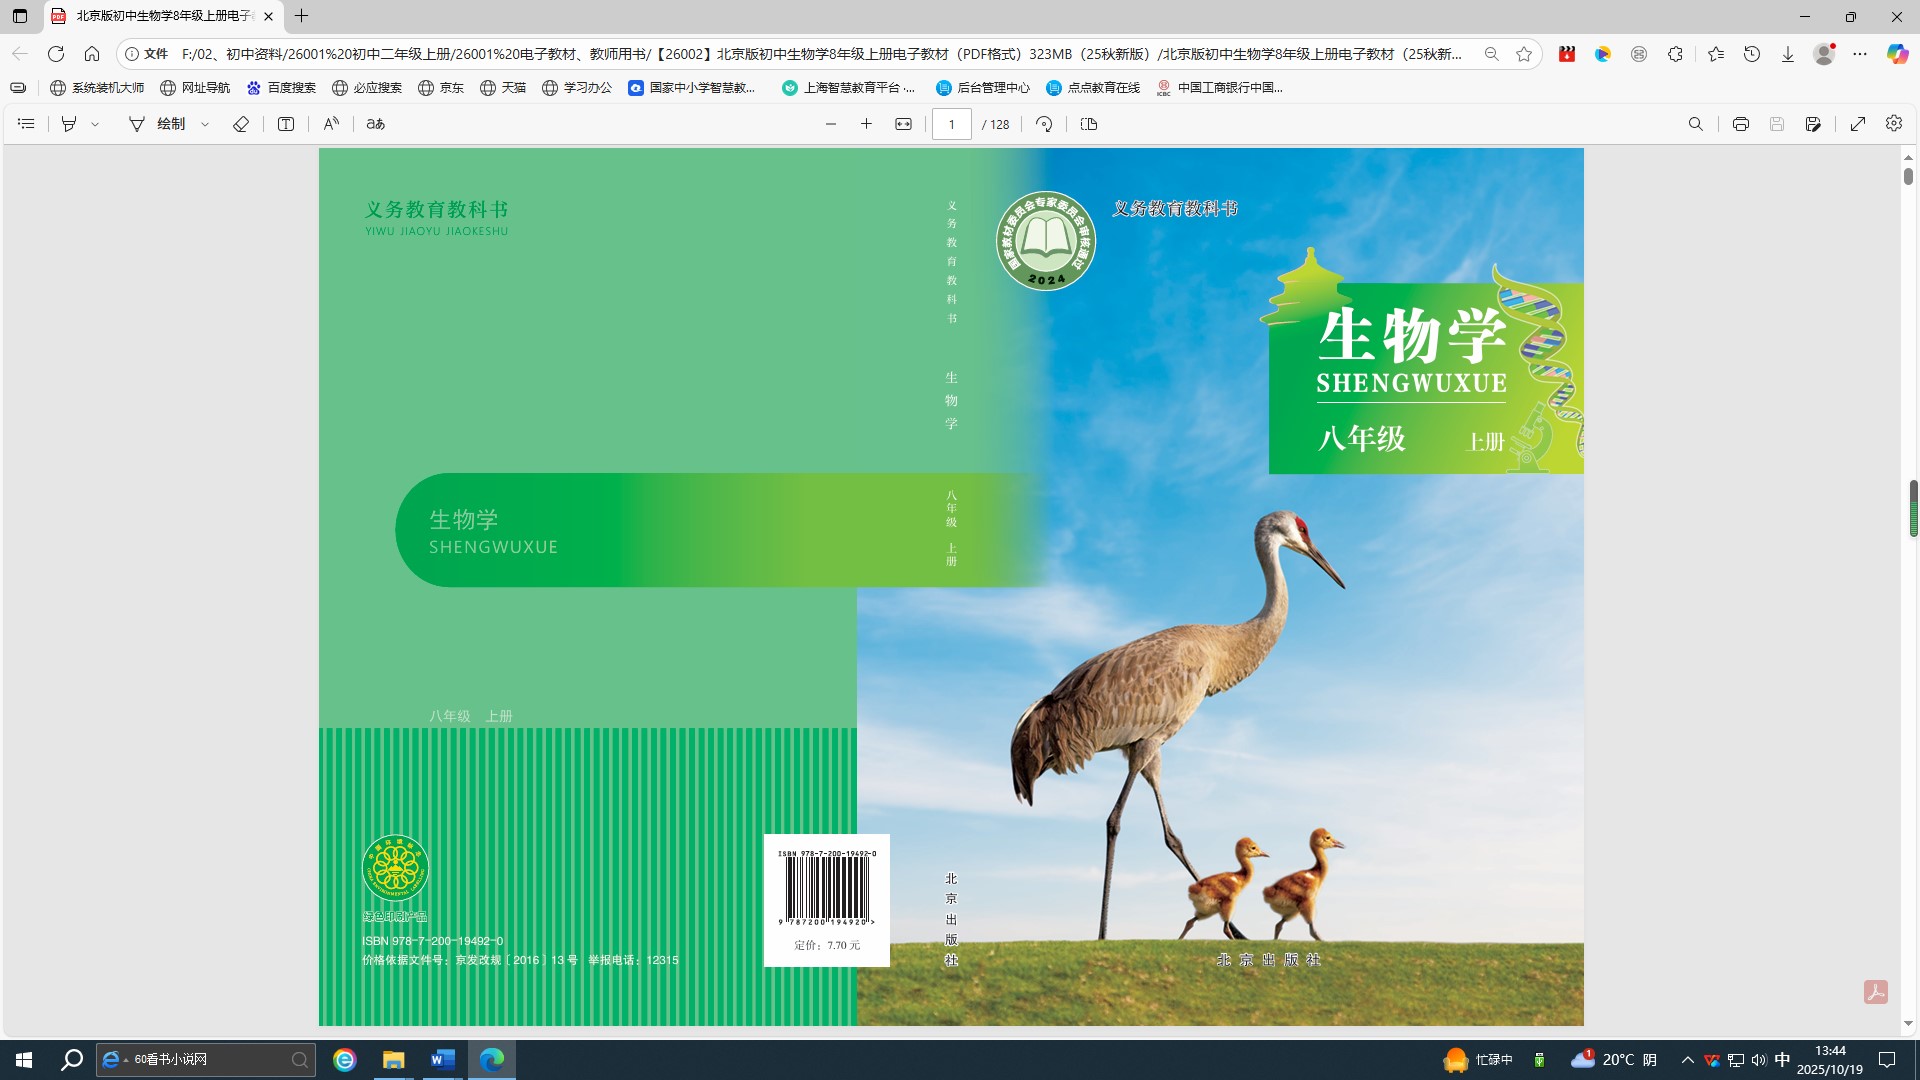This screenshot has height=1080, width=1920.
Task: Click the read aloud icon
Action: click(x=331, y=124)
